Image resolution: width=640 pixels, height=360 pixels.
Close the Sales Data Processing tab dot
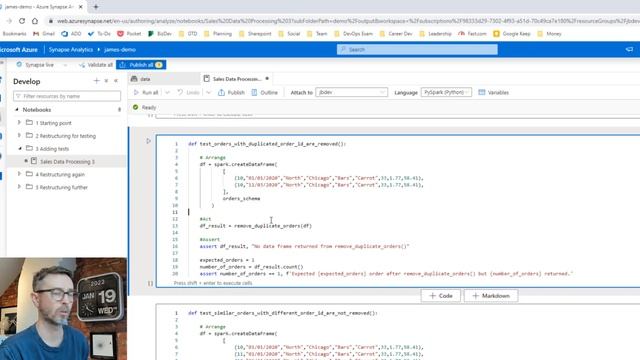(x=267, y=79)
